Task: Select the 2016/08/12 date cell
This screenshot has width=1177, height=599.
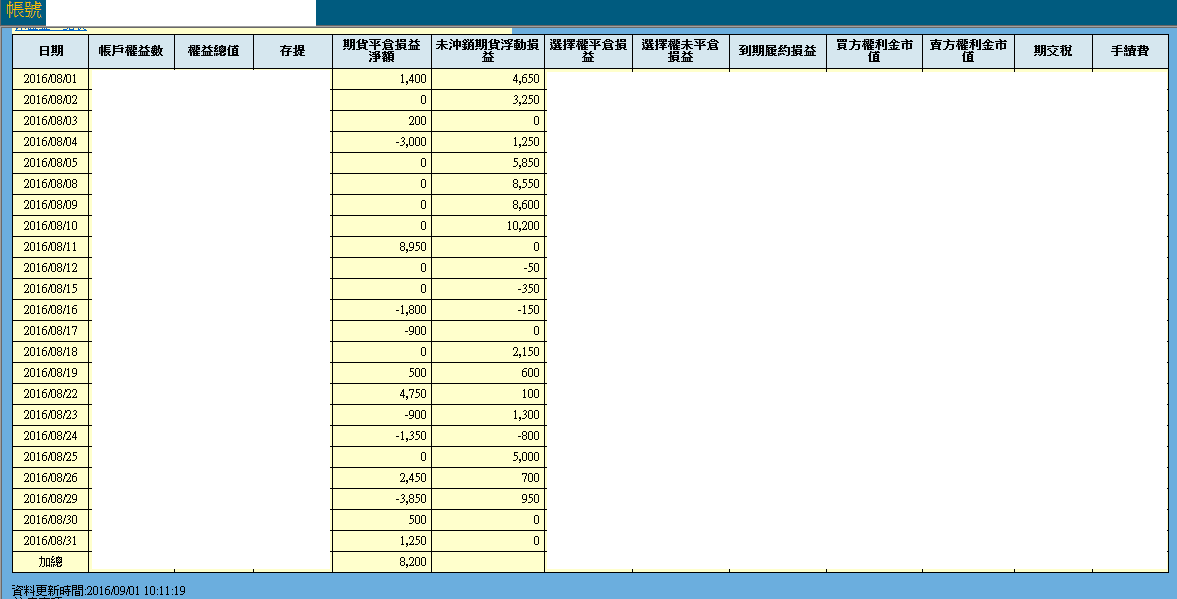Action: (x=51, y=268)
